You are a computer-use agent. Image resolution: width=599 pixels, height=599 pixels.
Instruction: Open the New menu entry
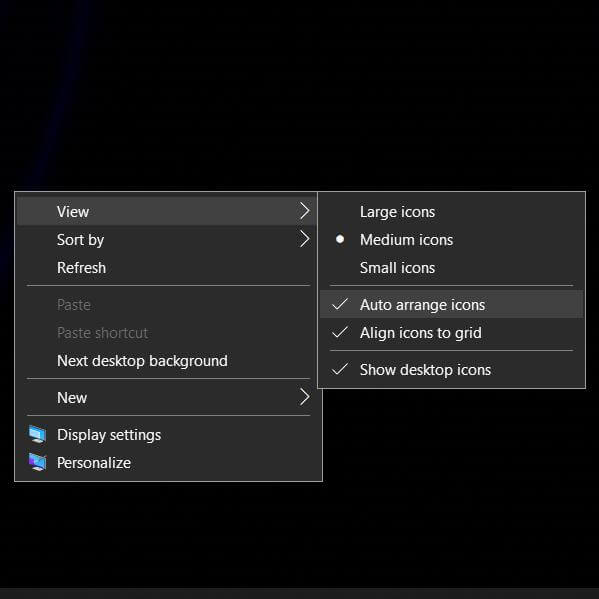[167, 398]
